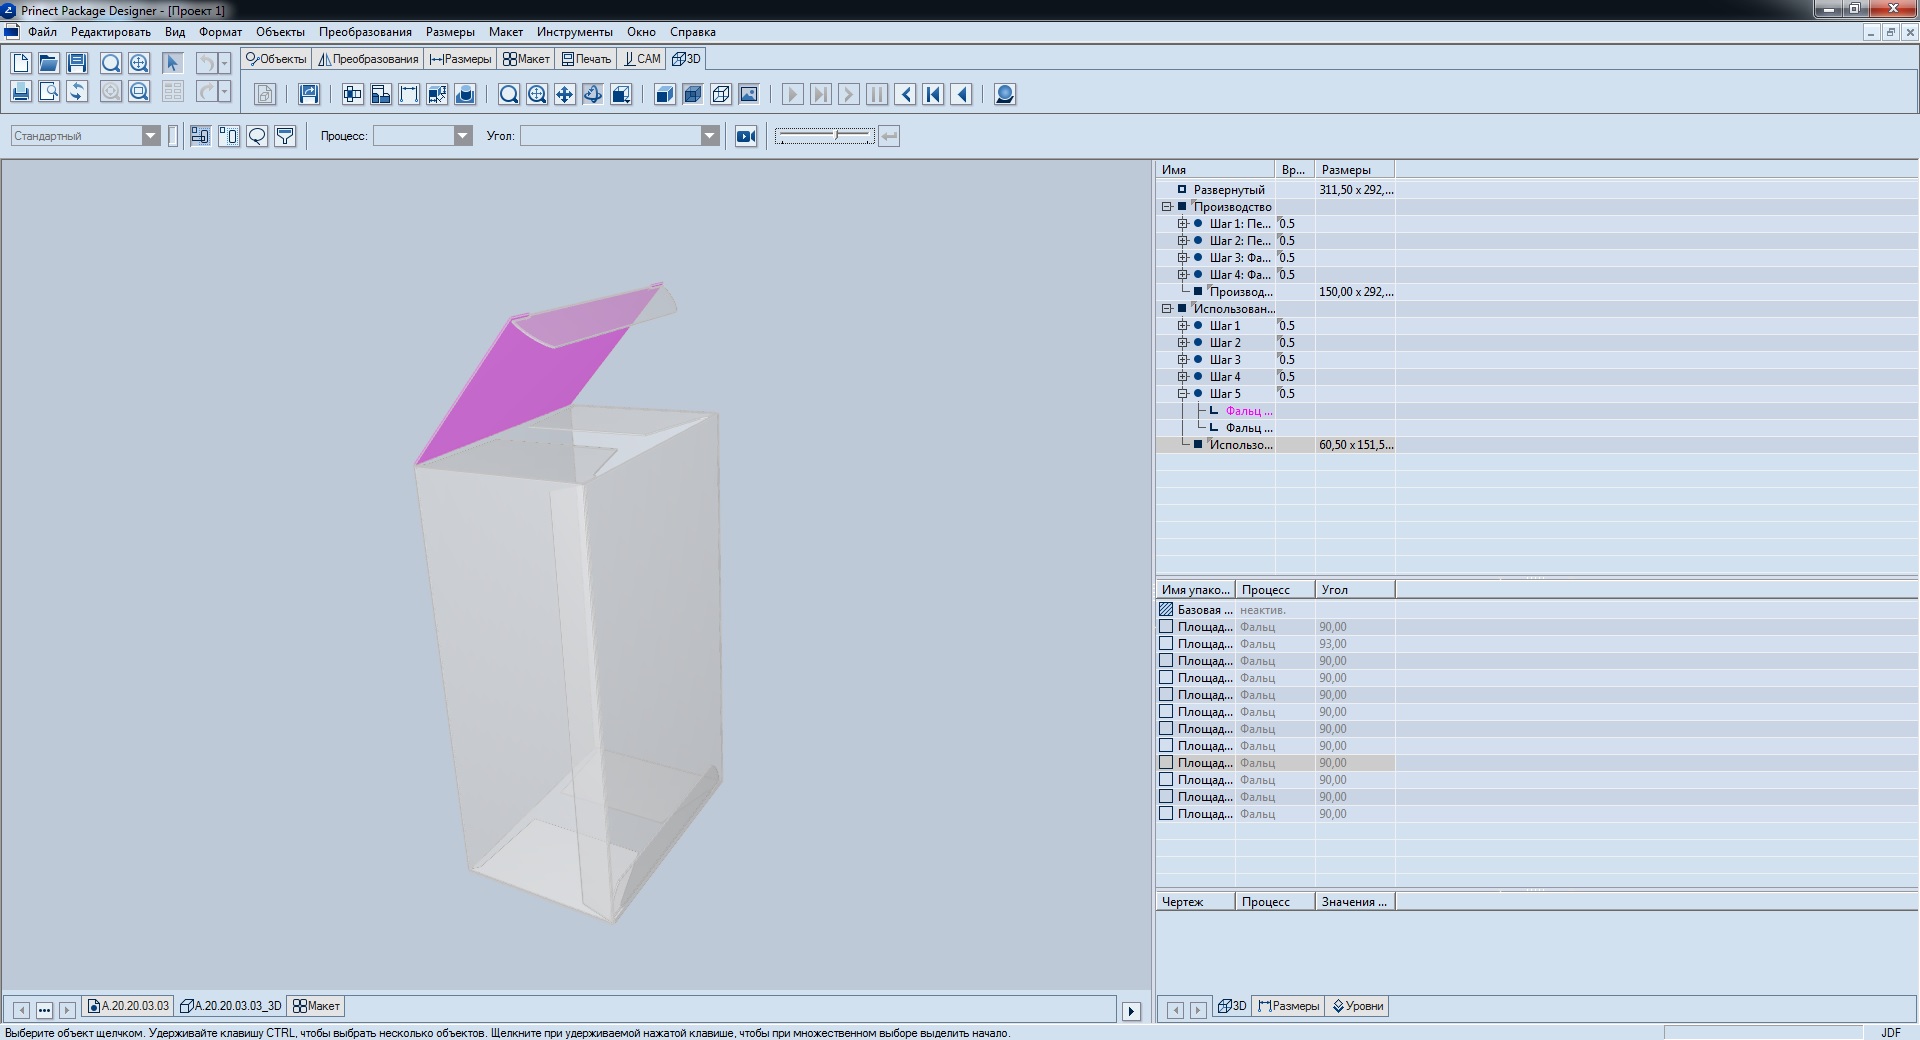Jump to first animation step
This screenshot has height=1040, width=1920.
(934, 94)
